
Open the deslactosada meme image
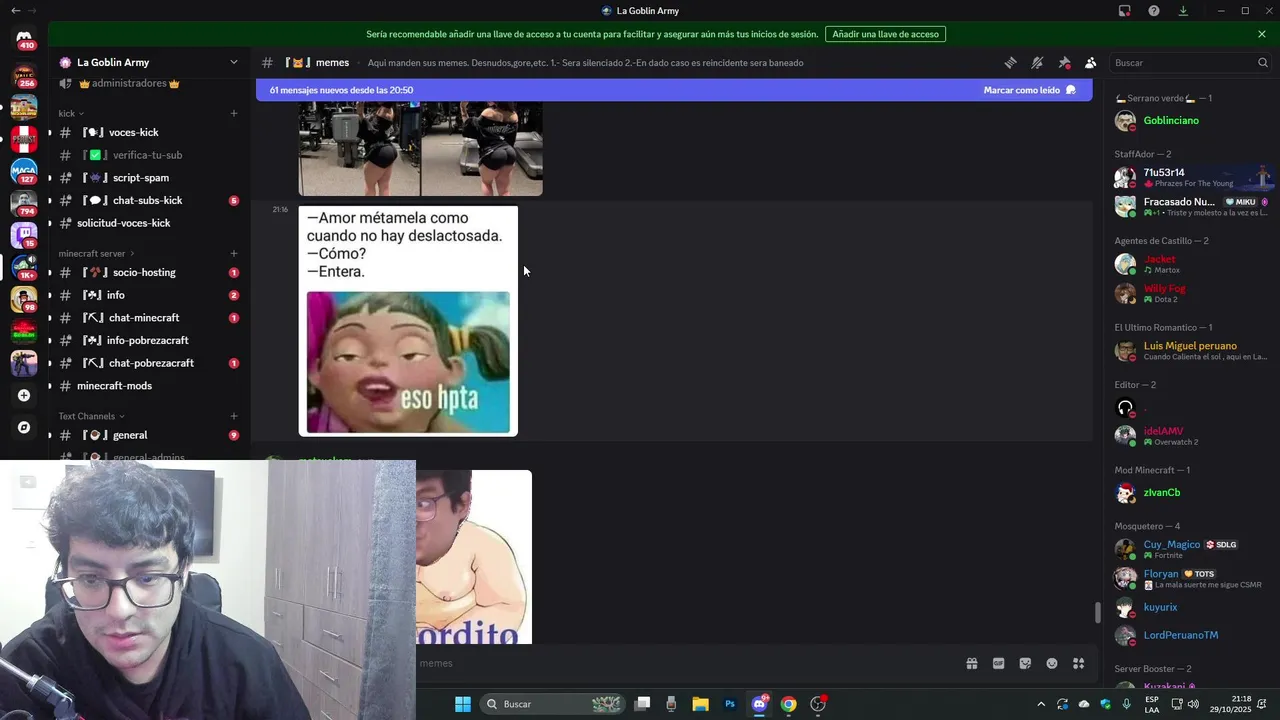point(408,321)
